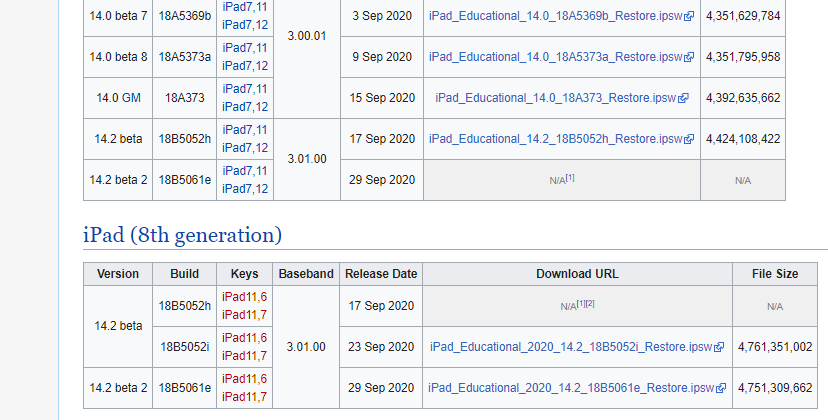Select file size 4,351,629,784
This screenshot has height=420, width=828.
[x=743, y=16]
